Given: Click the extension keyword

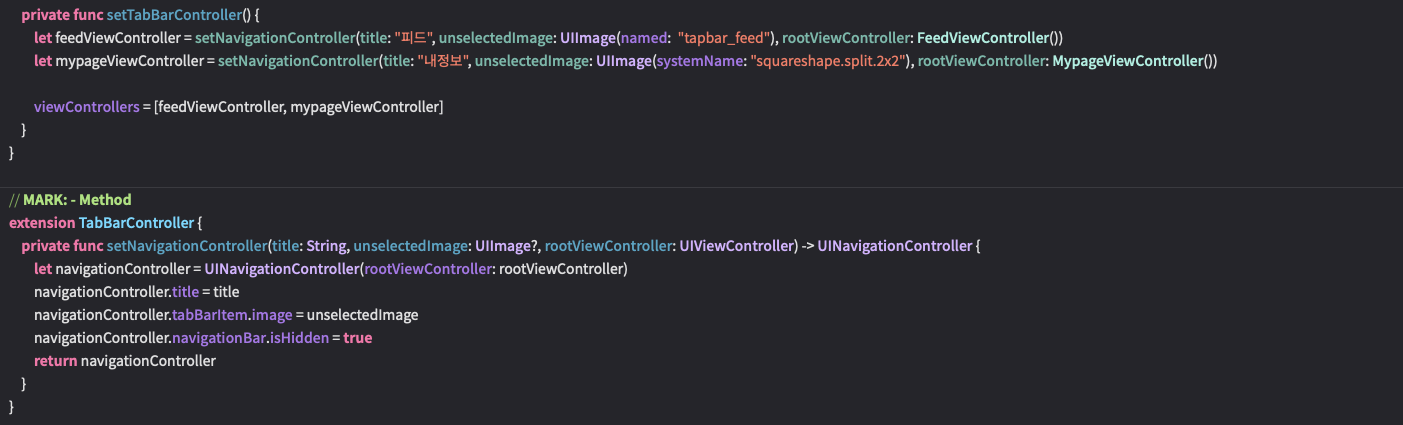Looking at the screenshot, I should [x=40, y=222].
